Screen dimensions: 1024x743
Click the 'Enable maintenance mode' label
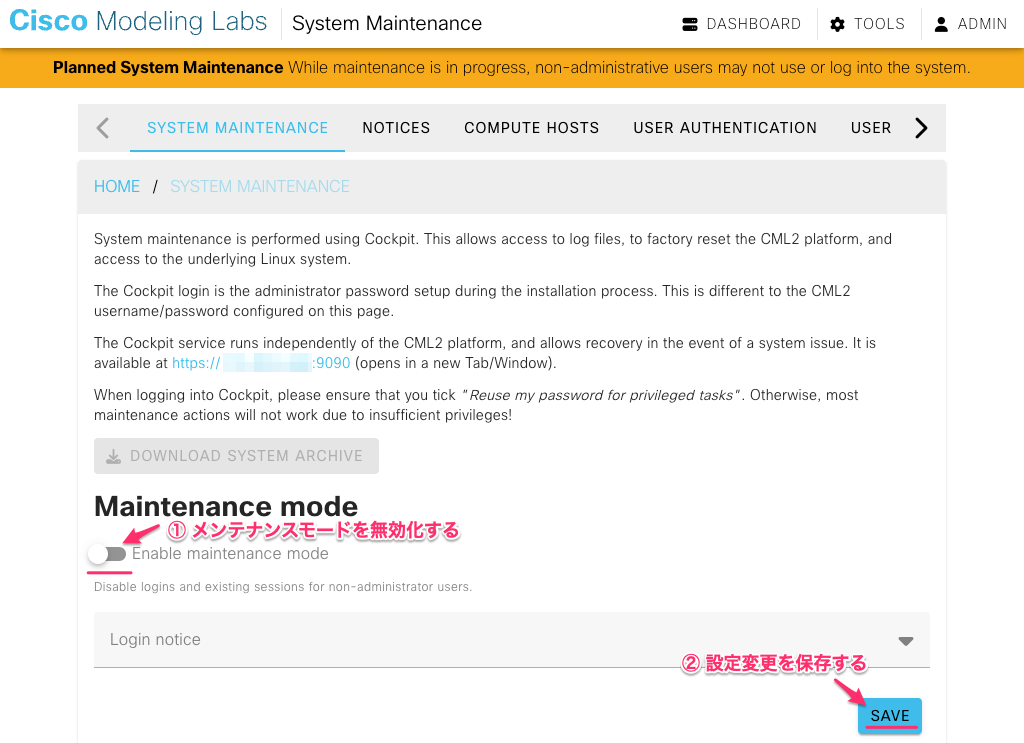[x=230, y=554]
